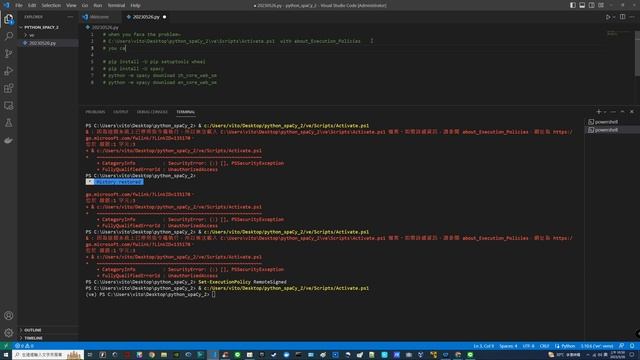Open the Run and Debug view
640x360 pixels.
pyautogui.click(x=9, y=71)
